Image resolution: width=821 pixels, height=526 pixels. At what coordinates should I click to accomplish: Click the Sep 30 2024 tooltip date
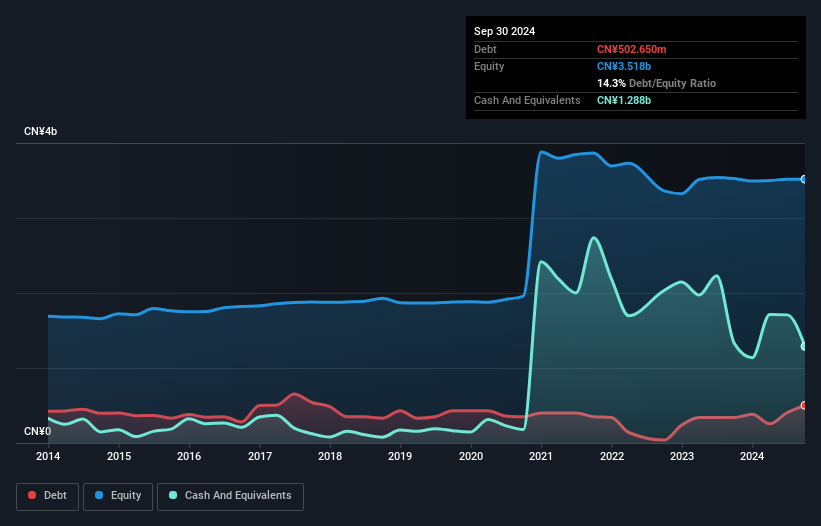504,31
